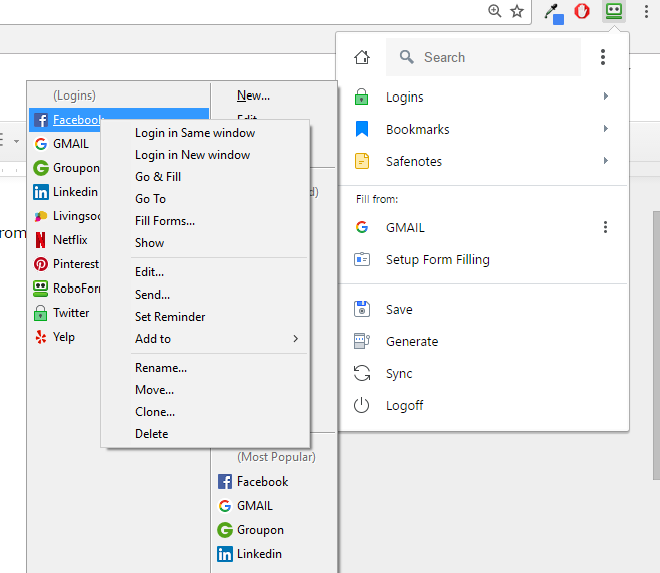Screen dimensions: 660x573
Task: Select Set Reminder in the context menu
Action: 170,317
